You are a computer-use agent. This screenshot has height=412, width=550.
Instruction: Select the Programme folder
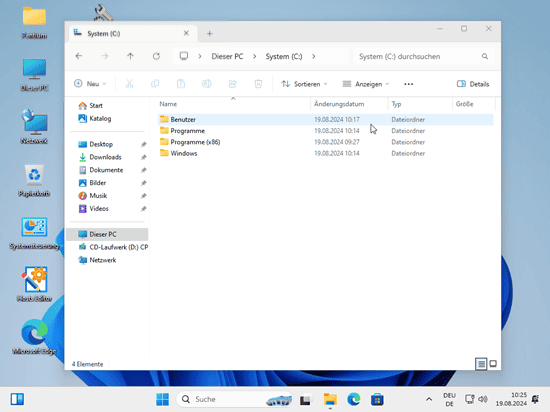326,131
